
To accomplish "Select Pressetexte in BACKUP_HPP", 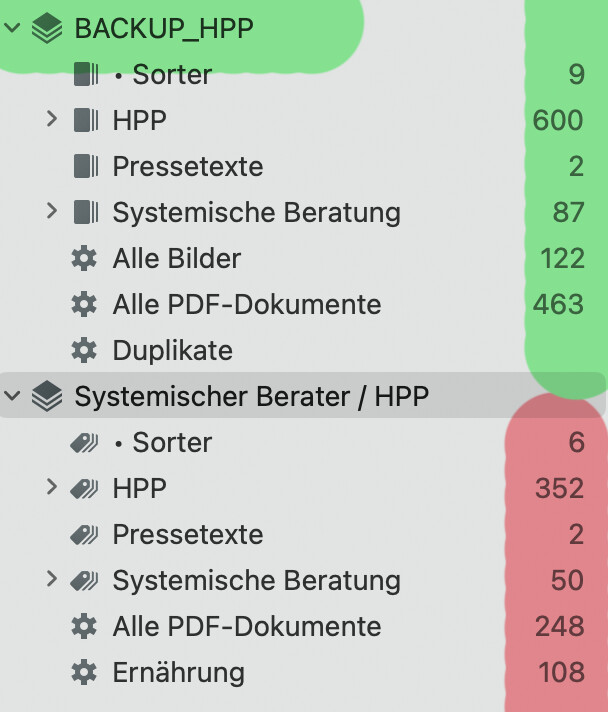I will click(x=188, y=167).
